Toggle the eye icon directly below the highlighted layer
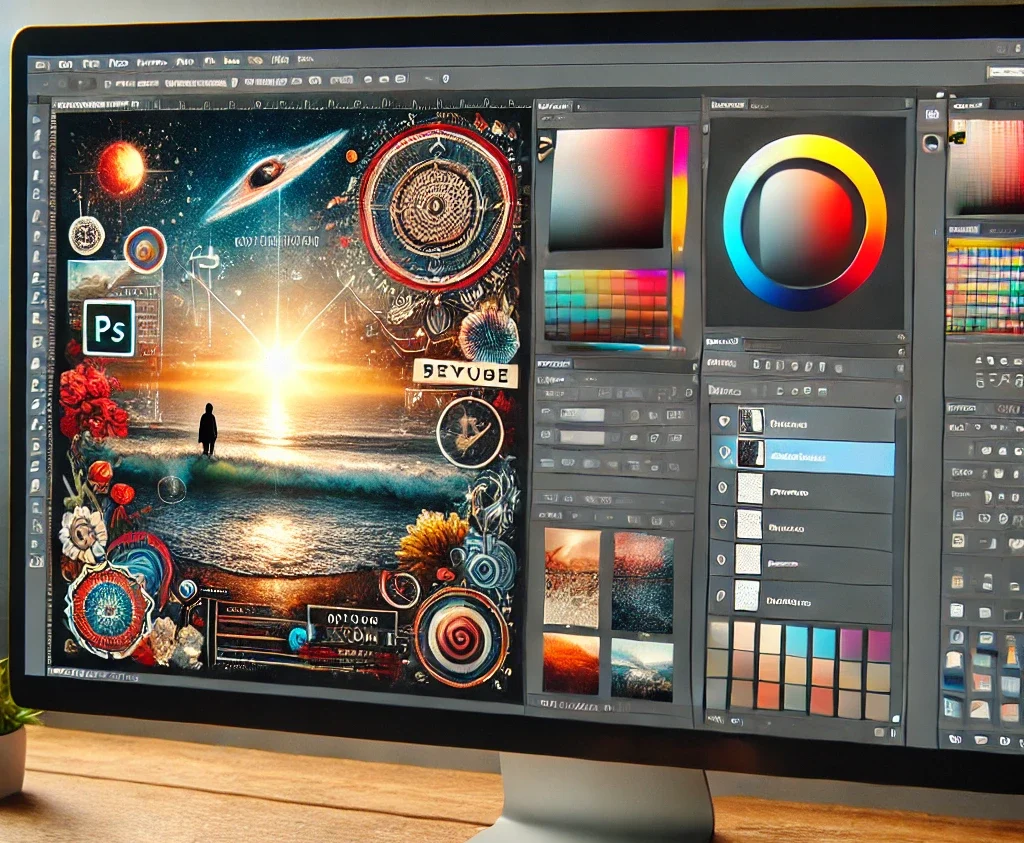Image resolution: width=1024 pixels, height=843 pixels. (x=722, y=487)
